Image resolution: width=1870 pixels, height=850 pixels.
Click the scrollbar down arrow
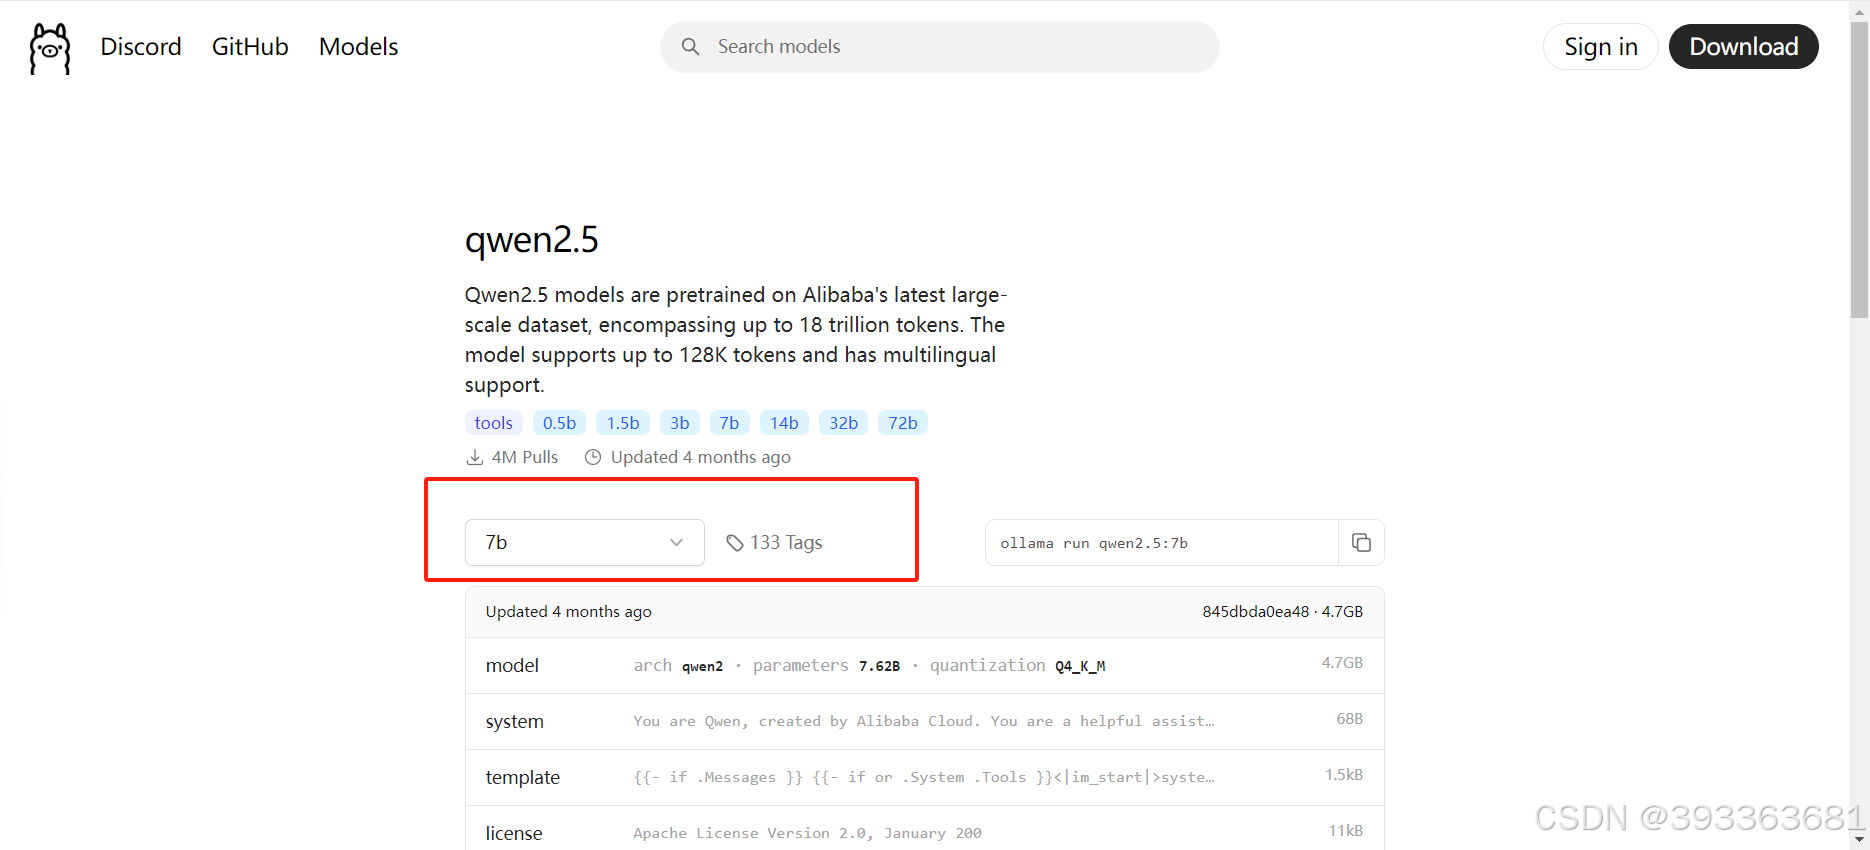tap(1859, 839)
